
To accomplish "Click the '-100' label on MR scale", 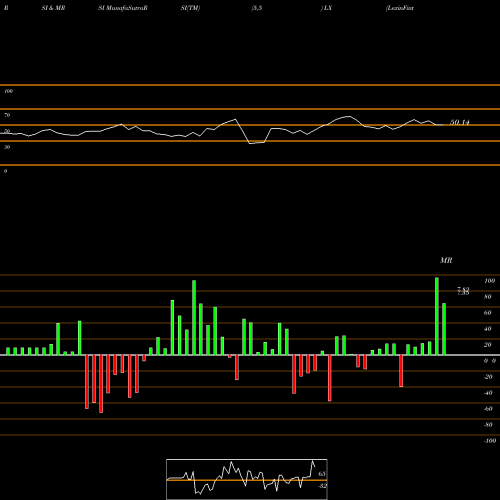I will [x=490, y=441].
